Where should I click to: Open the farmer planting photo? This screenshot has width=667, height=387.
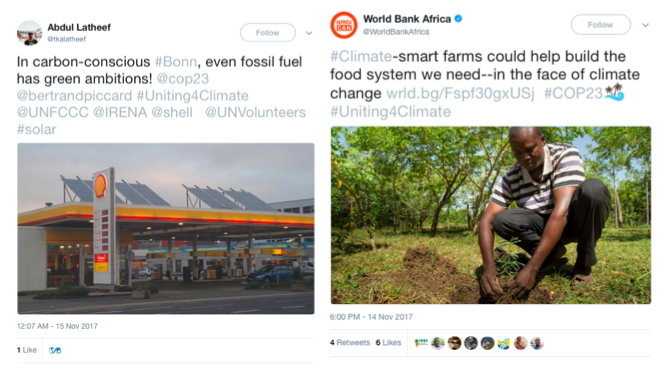point(490,215)
